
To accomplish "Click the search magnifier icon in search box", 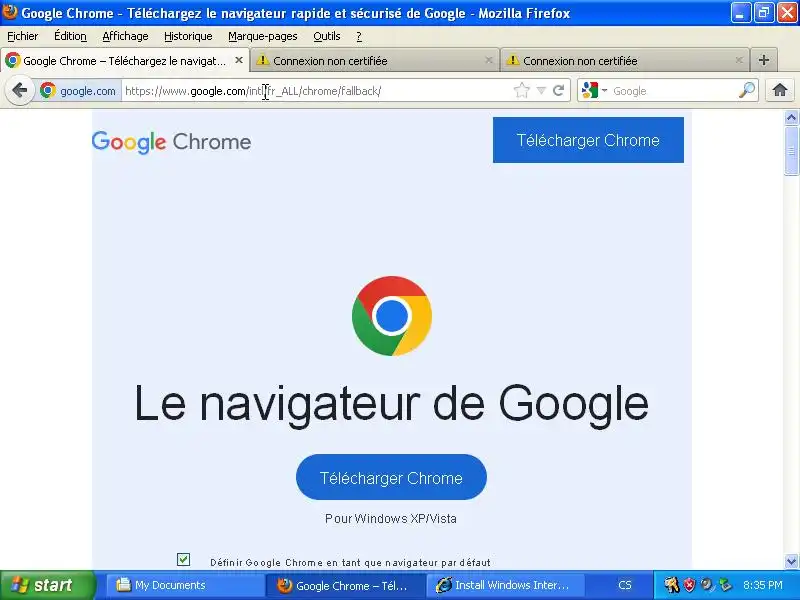I will pyautogui.click(x=747, y=91).
